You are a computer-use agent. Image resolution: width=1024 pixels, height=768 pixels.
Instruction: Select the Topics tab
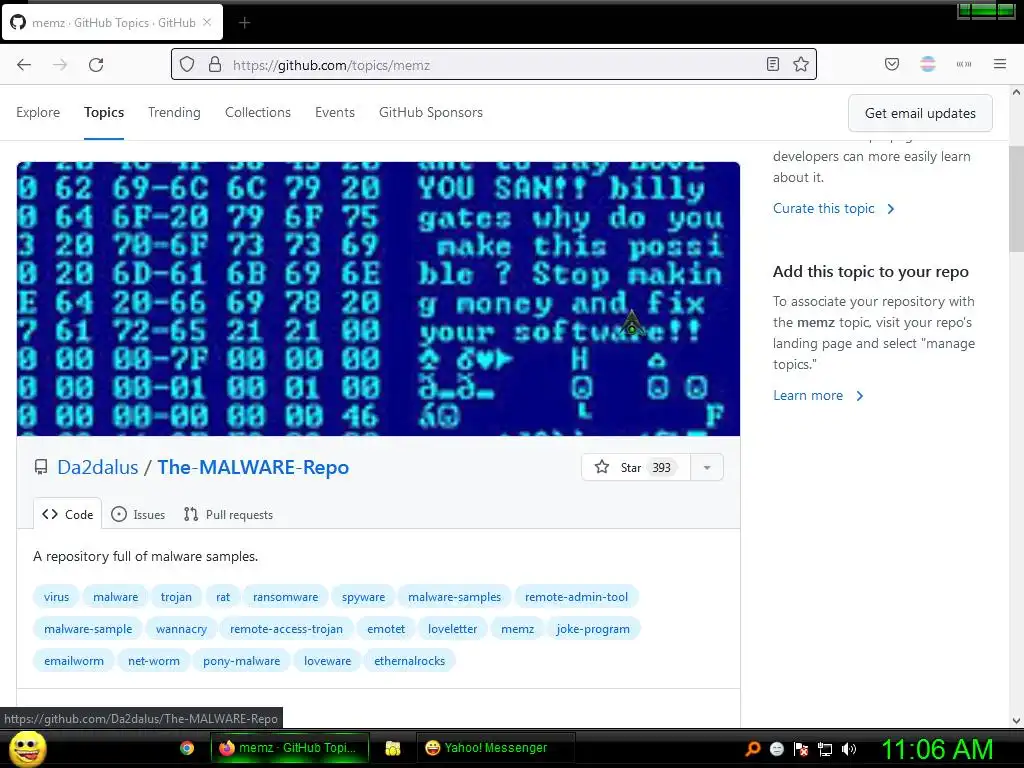click(x=104, y=112)
